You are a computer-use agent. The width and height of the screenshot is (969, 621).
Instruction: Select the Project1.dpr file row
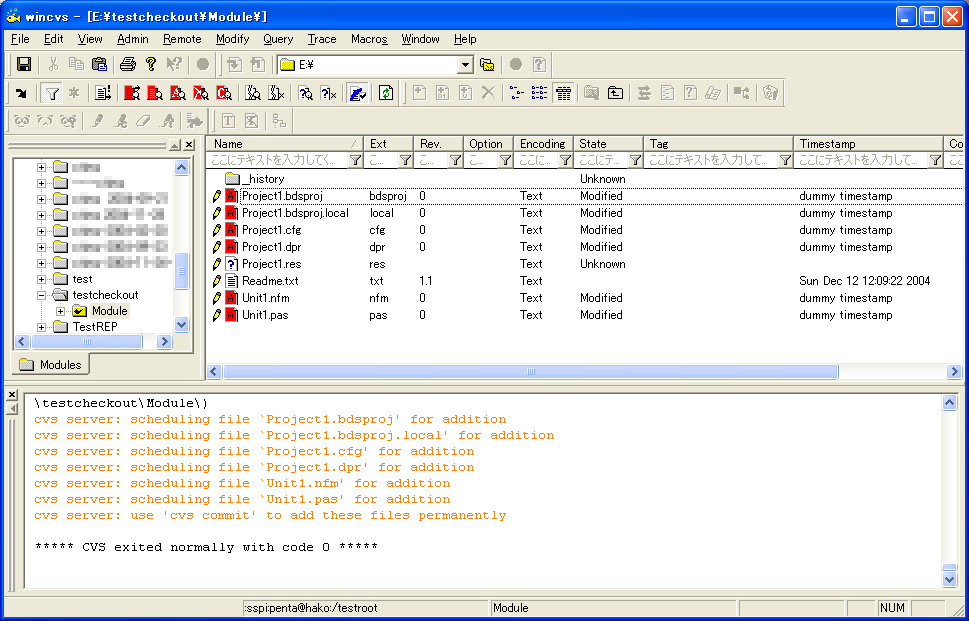584,247
